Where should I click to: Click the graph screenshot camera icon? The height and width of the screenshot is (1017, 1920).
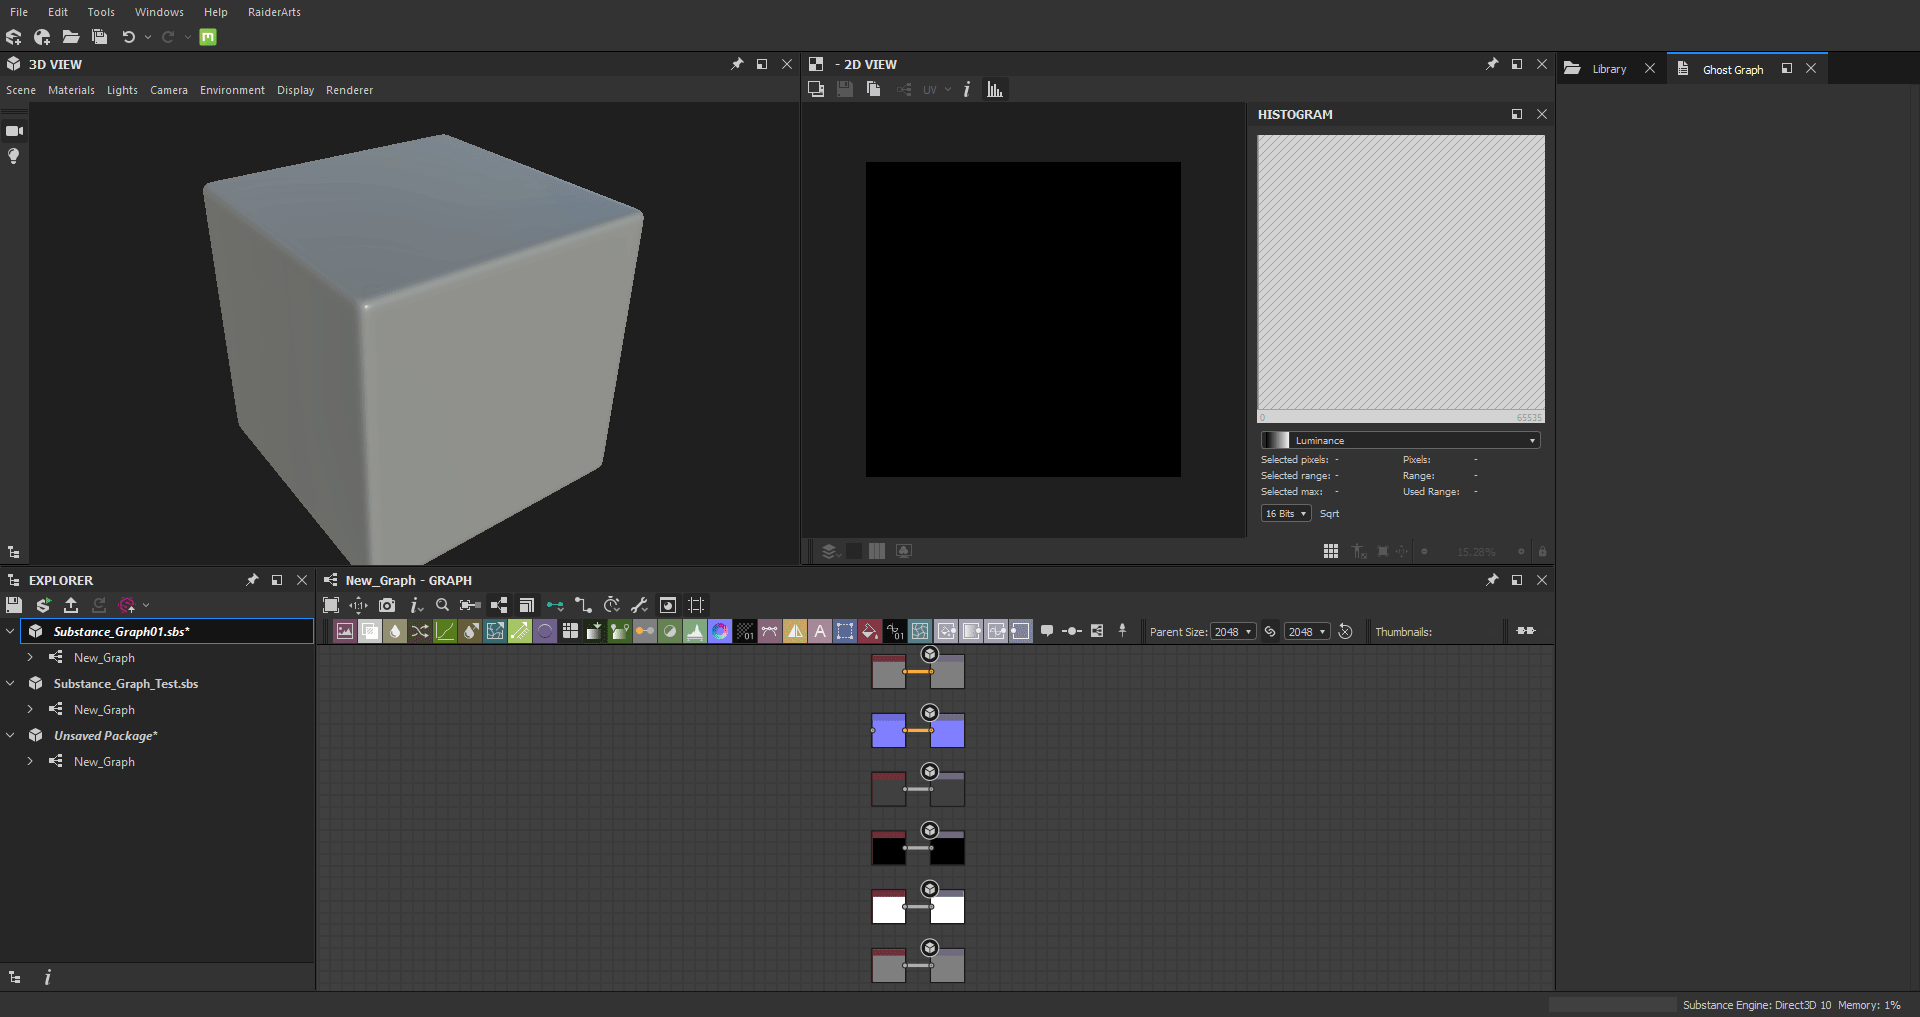tap(387, 605)
